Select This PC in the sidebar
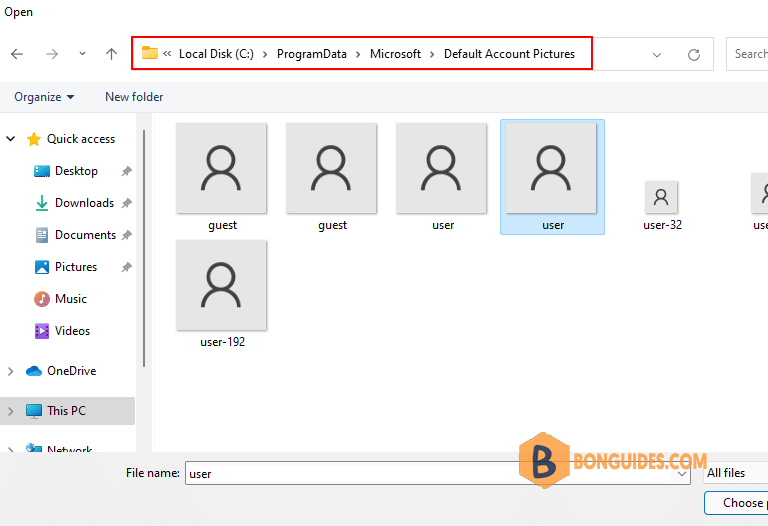Screen dimensions: 768x526 click(66, 411)
